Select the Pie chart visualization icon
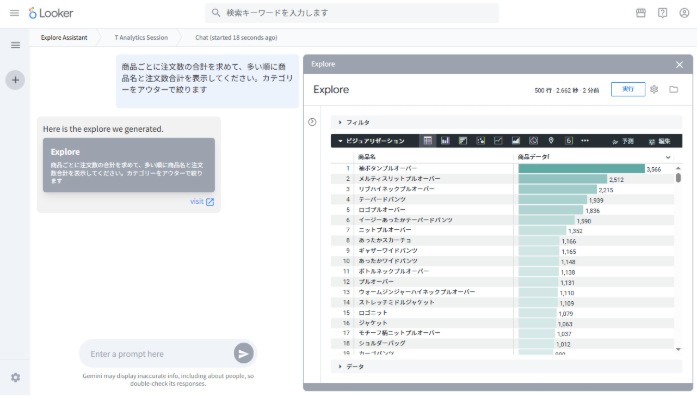 pos(533,141)
